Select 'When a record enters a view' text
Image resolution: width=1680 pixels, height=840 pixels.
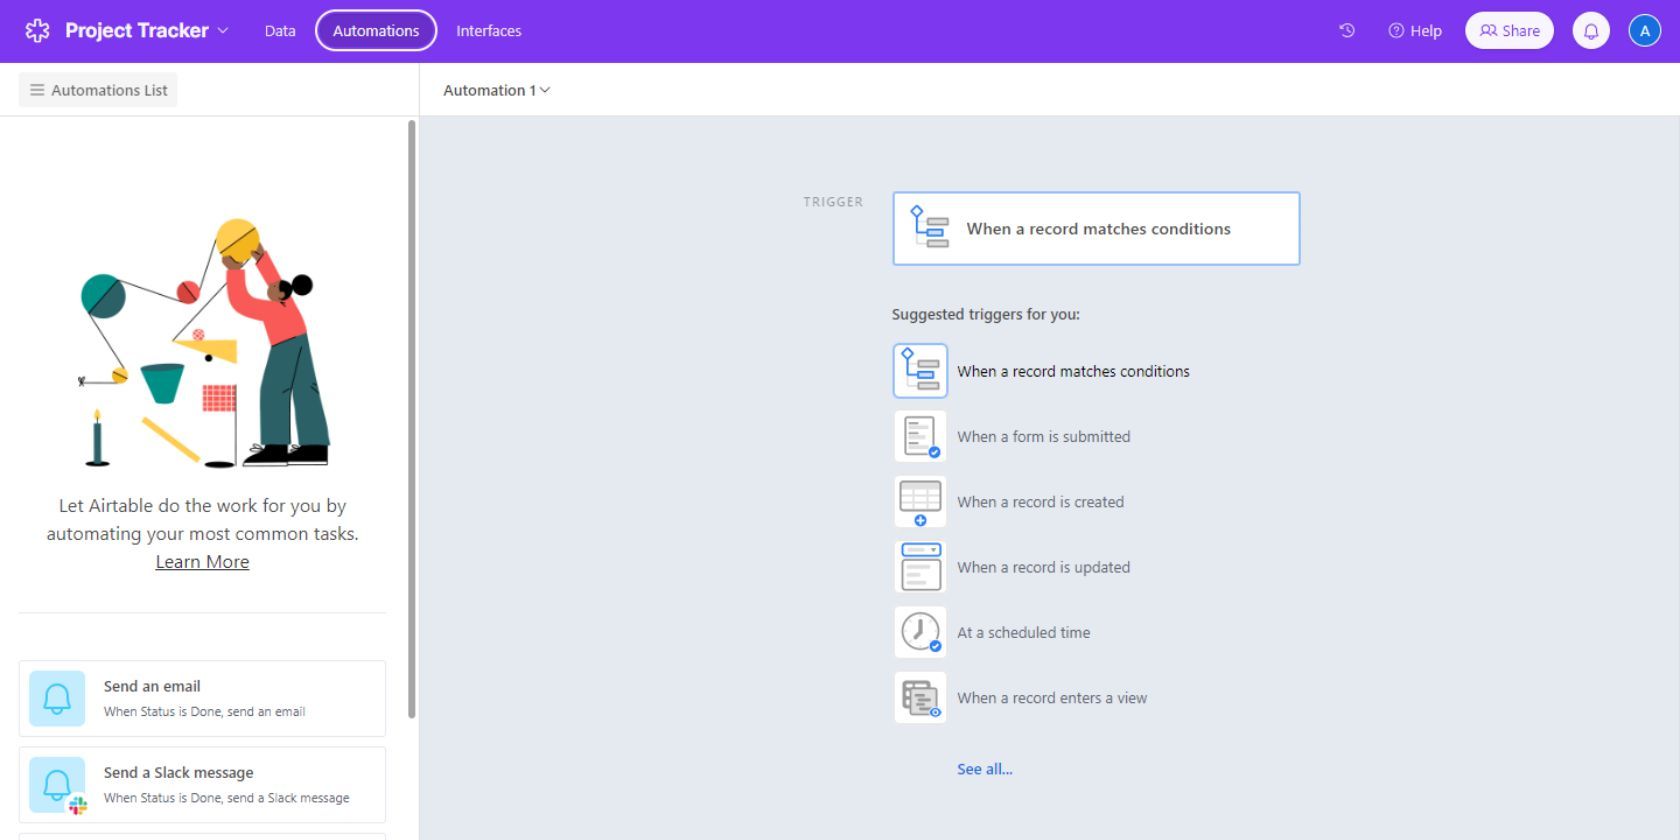tap(1052, 698)
